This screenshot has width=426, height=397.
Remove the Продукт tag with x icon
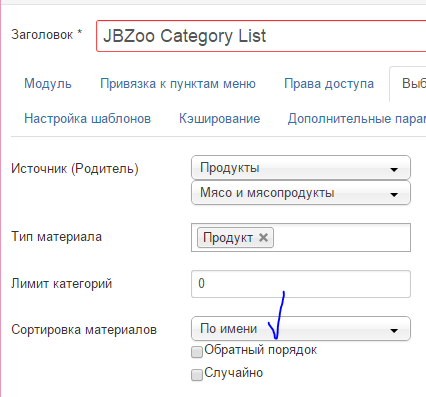263,238
